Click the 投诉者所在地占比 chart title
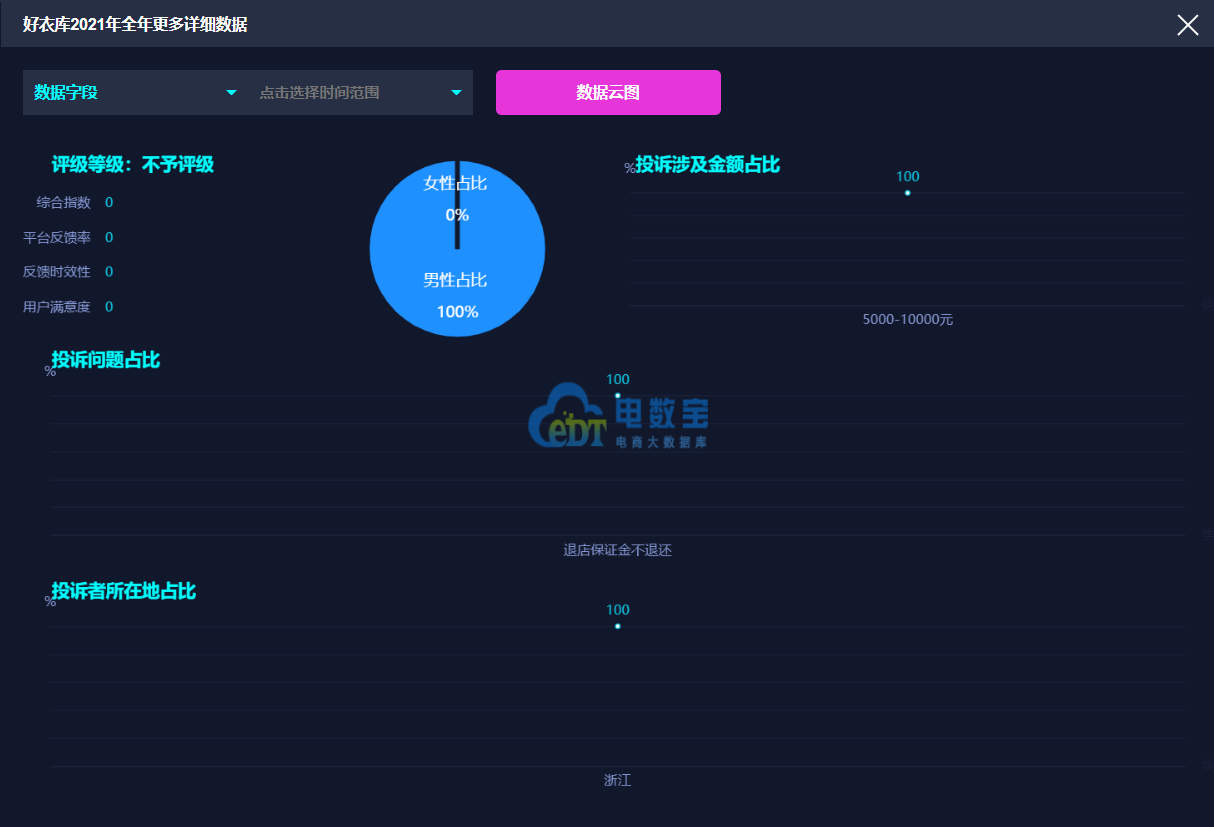1214x827 pixels. pyautogui.click(x=124, y=591)
